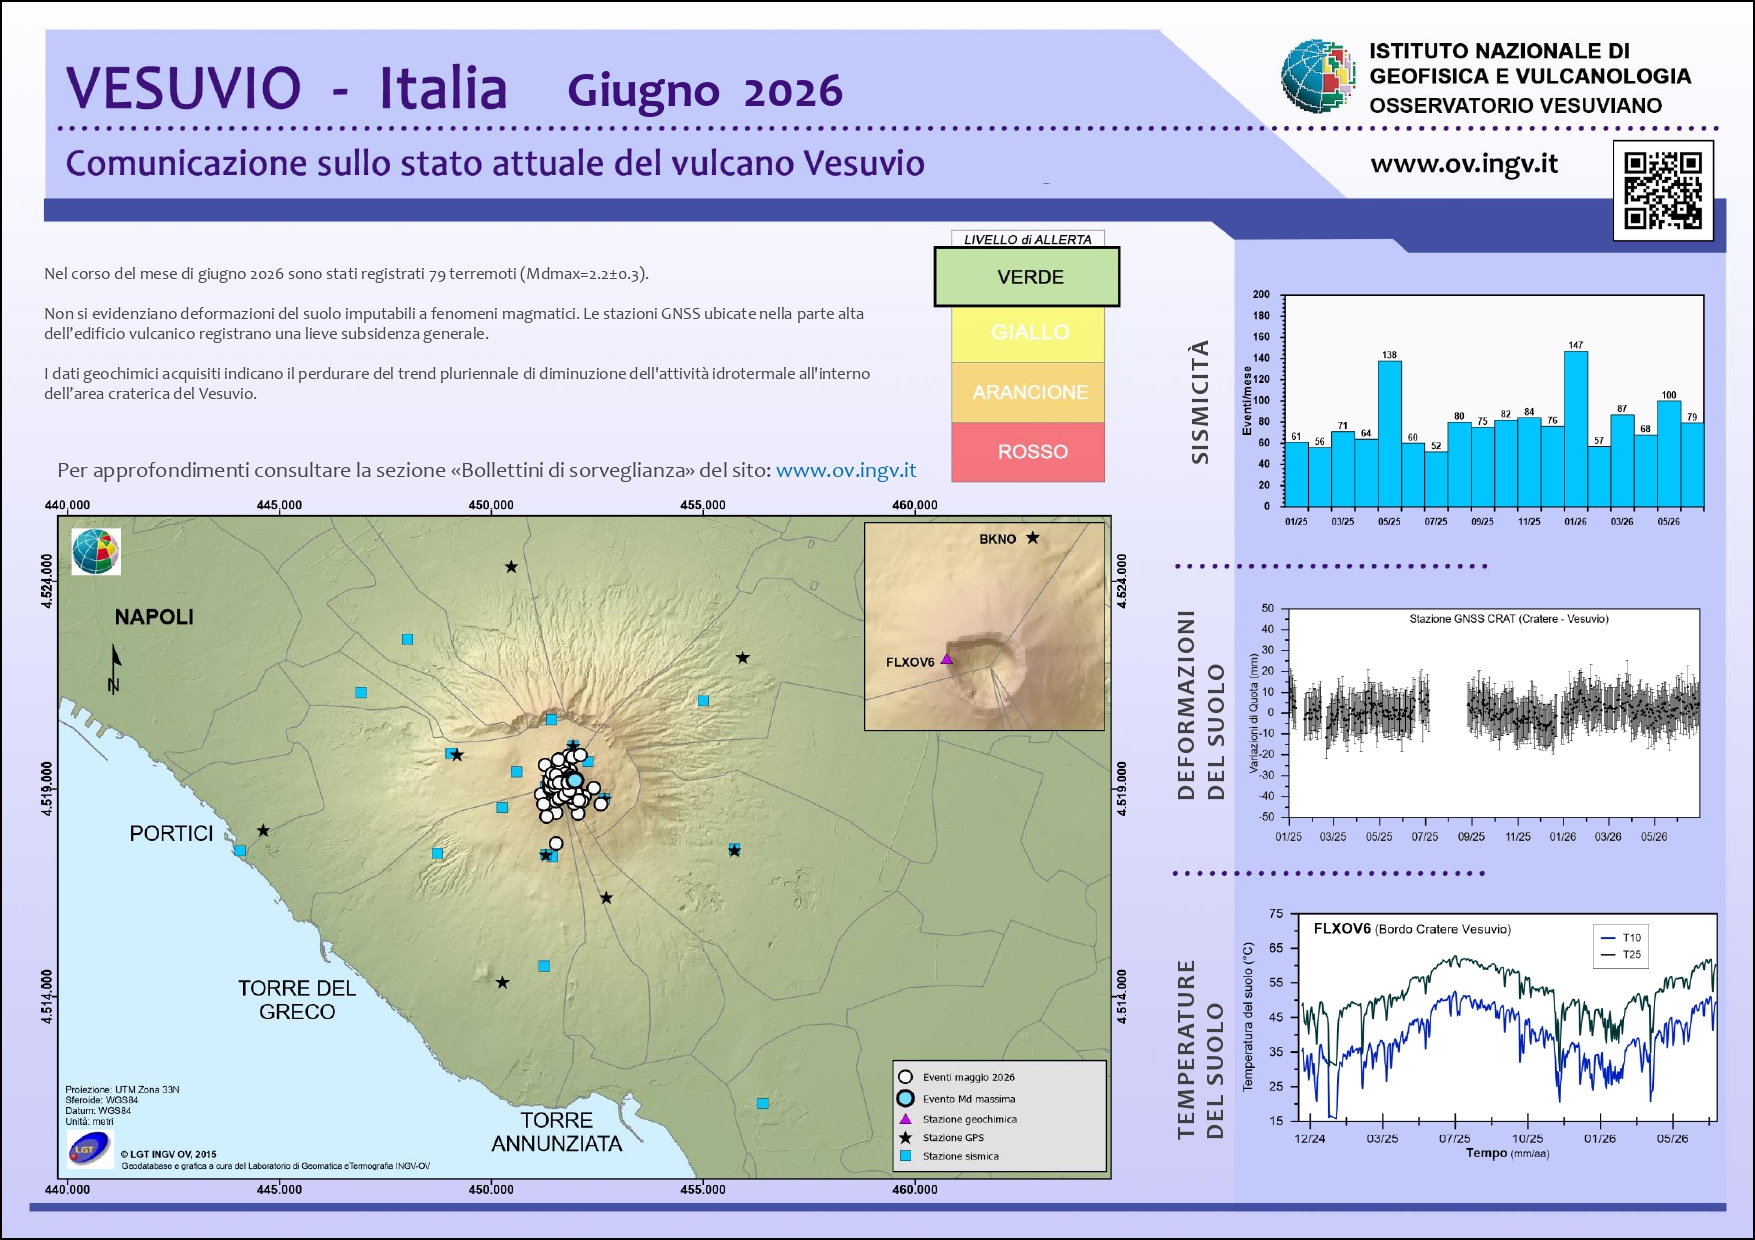Screen dimensions: 1755x1240
Task: Select the GIALLO alert level box
Action: tap(1028, 333)
